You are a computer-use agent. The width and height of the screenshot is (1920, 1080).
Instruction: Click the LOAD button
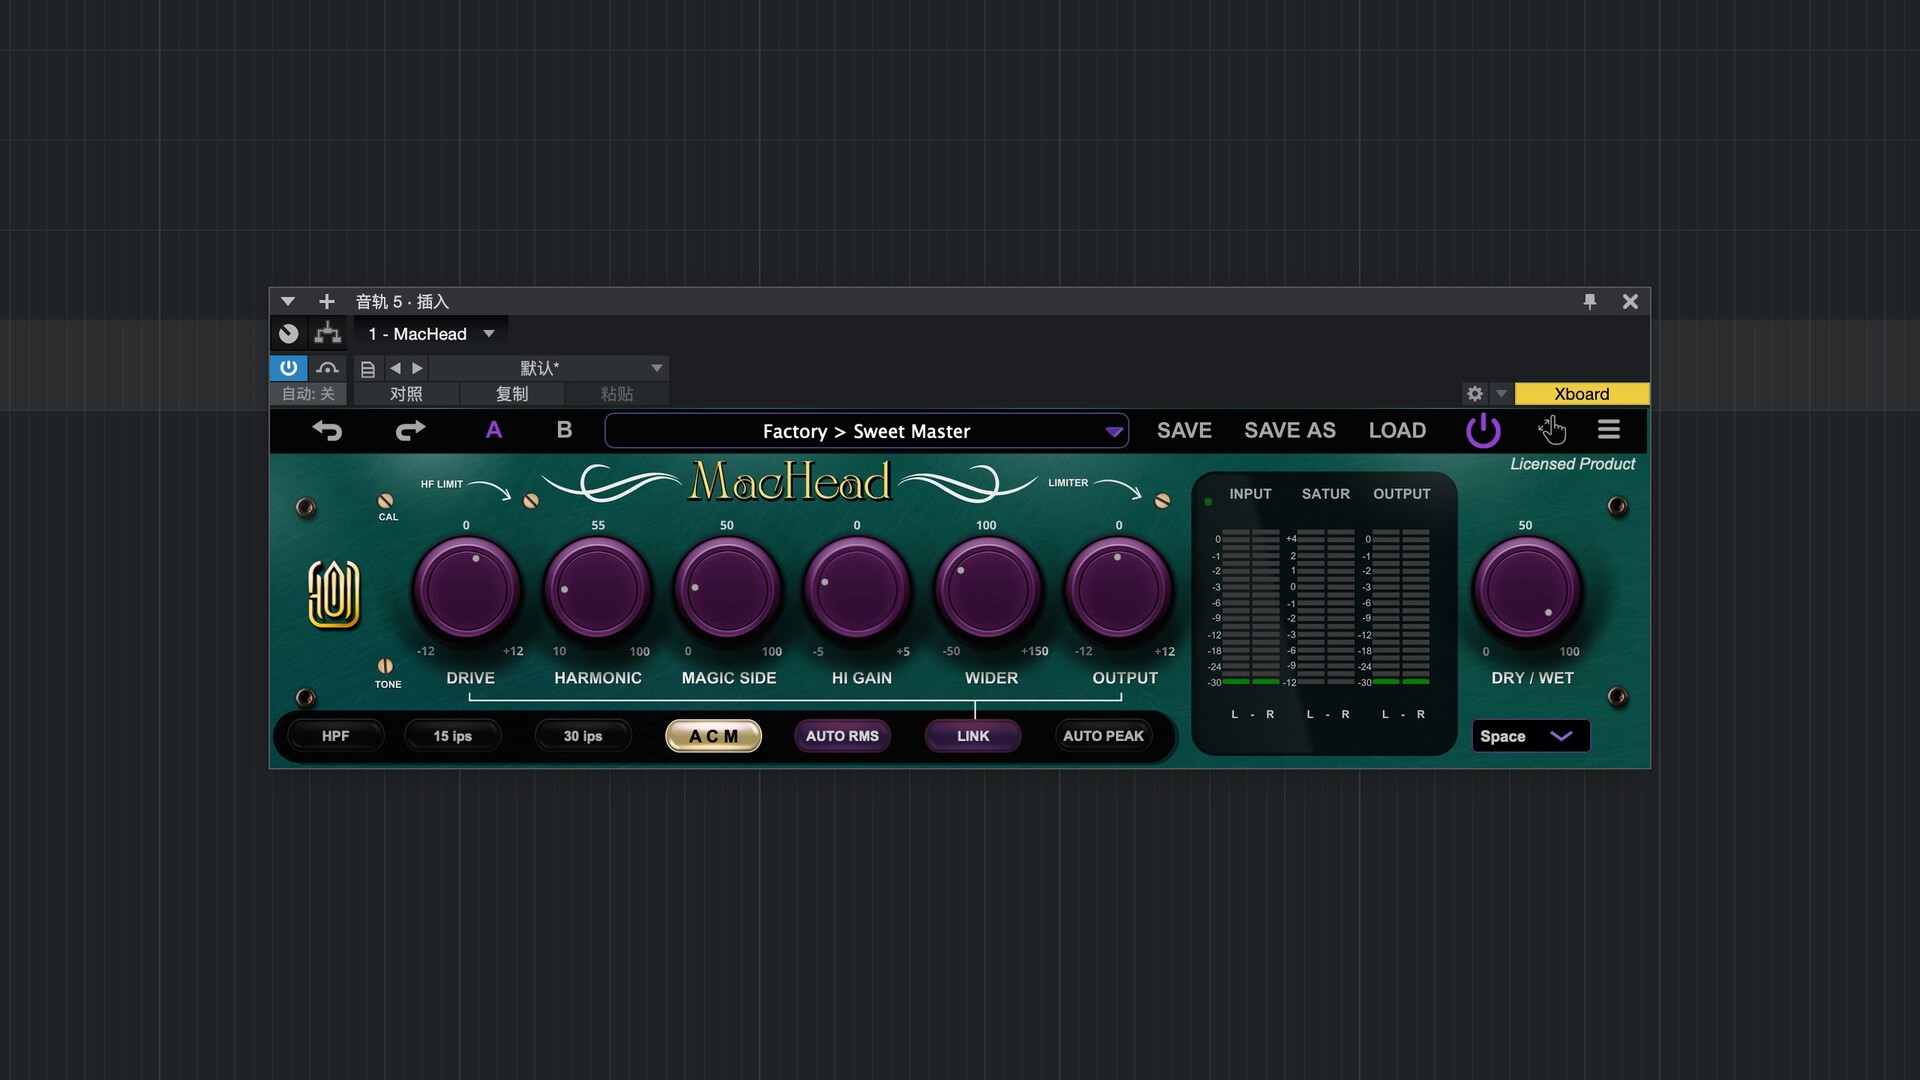[x=1397, y=430]
